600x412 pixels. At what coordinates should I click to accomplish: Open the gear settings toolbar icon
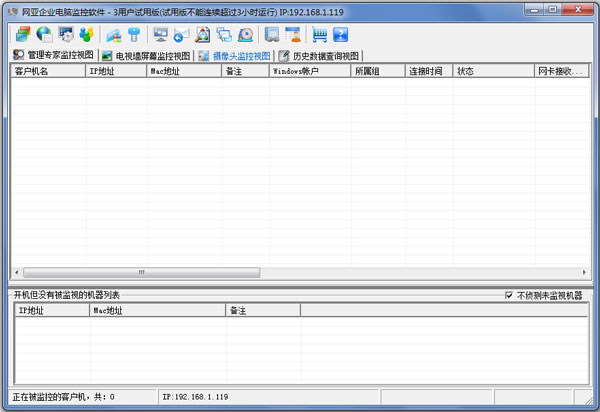pos(66,34)
